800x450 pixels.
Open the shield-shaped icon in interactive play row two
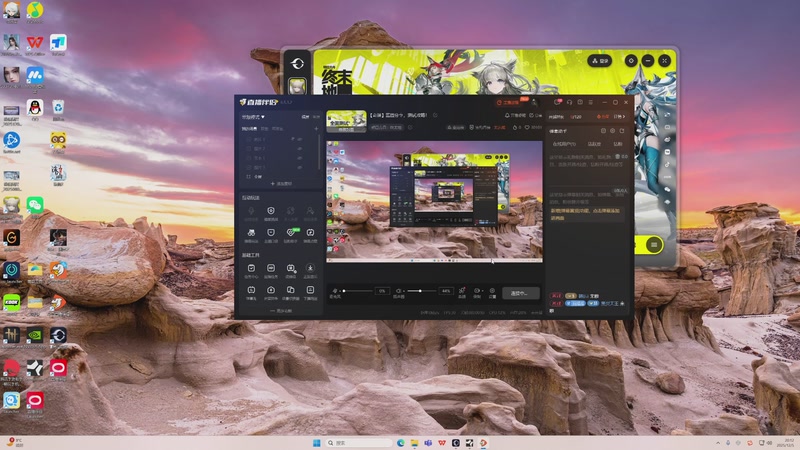(x=271, y=233)
